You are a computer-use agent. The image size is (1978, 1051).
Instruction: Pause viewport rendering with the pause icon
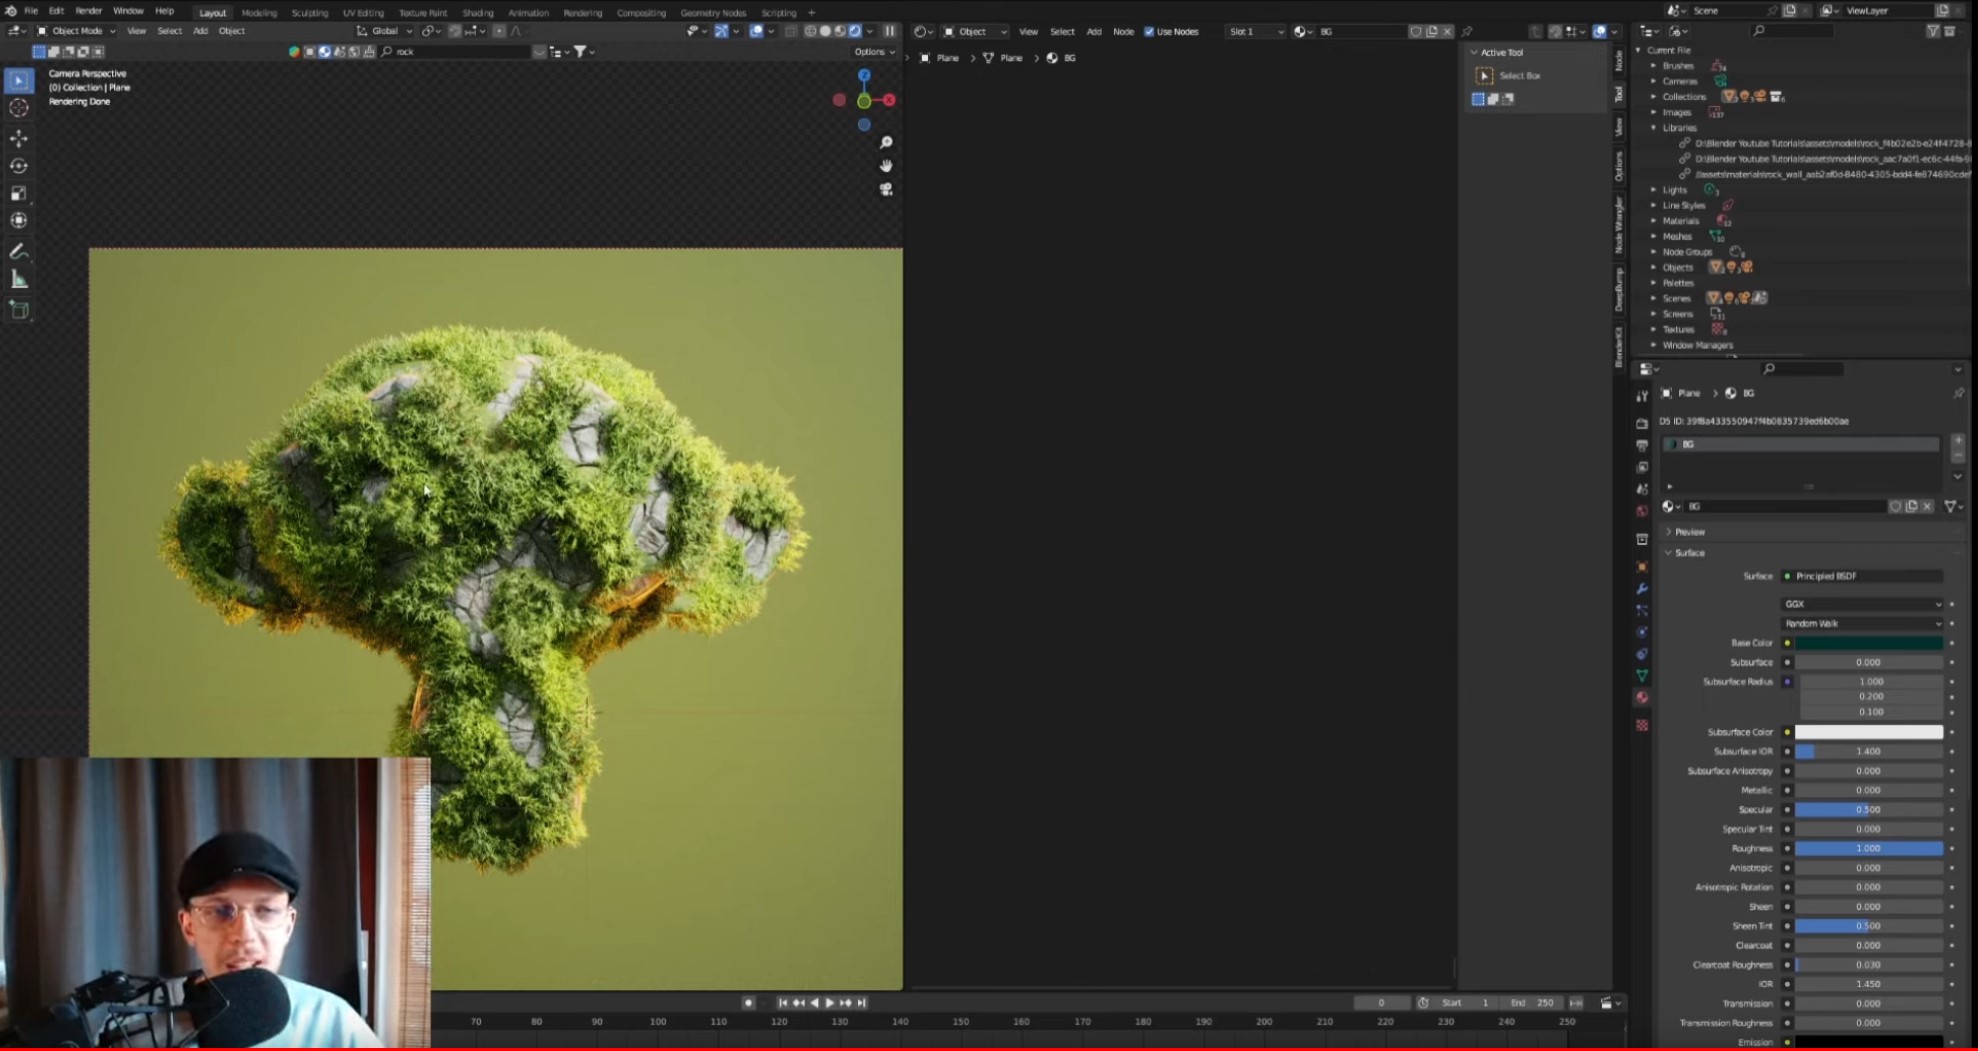889,31
